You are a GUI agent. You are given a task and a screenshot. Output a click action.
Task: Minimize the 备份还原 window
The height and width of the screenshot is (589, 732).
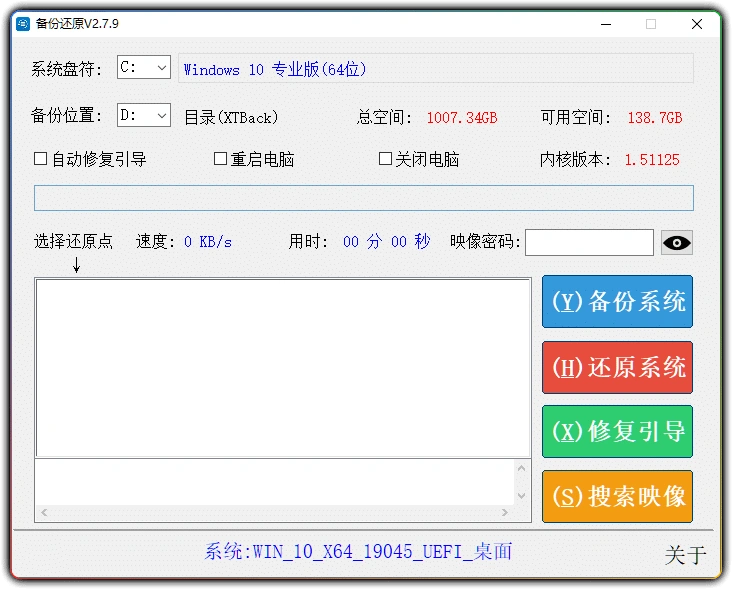[606, 24]
